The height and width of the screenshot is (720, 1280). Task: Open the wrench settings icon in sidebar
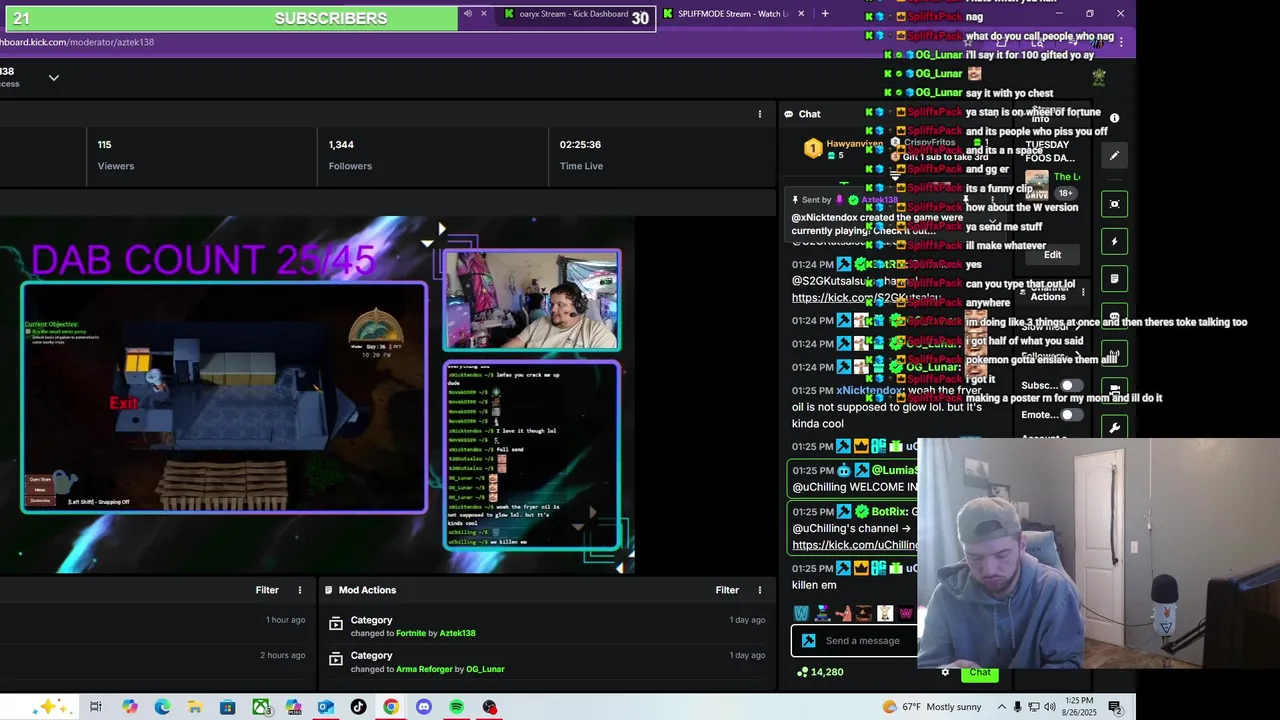click(x=1114, y=428)
